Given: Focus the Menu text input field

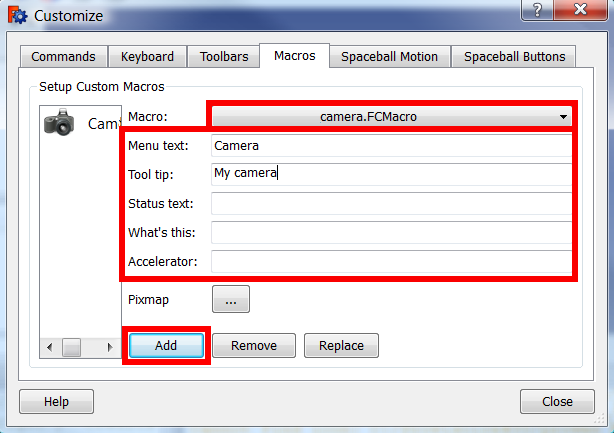Looking at the screenshot, I should click(391, 146).
